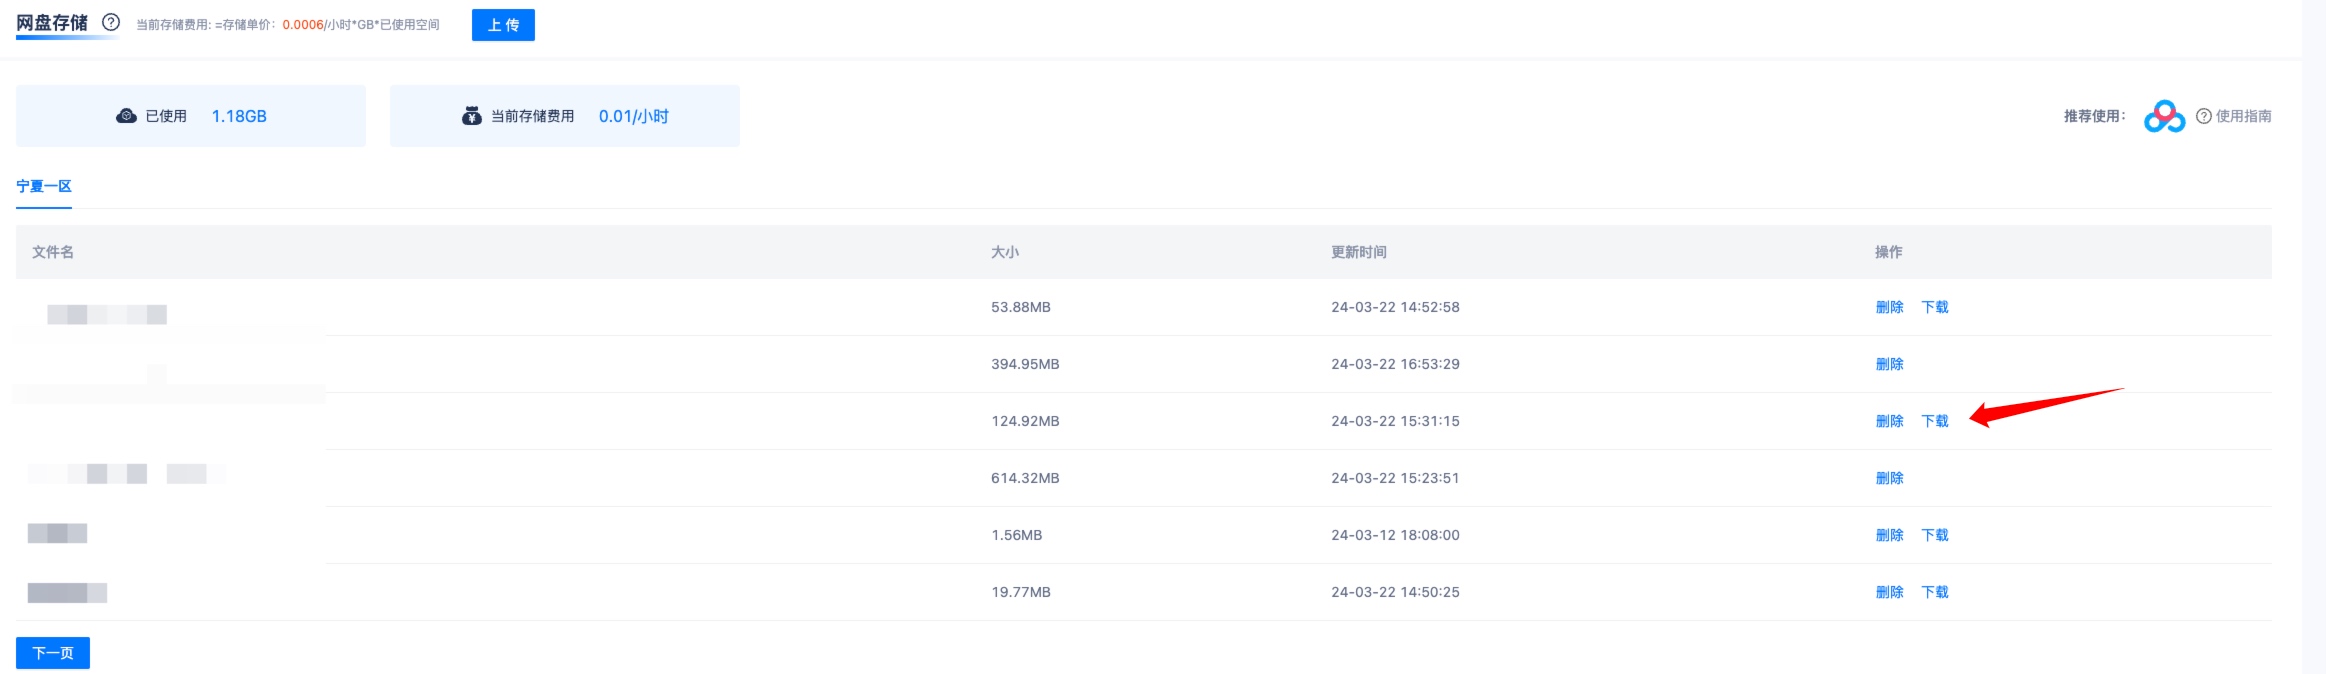2326x674 pixels.
Task: Click the timestamp 24-03-22 14:50:25
Action: (x=1395, y=592)
